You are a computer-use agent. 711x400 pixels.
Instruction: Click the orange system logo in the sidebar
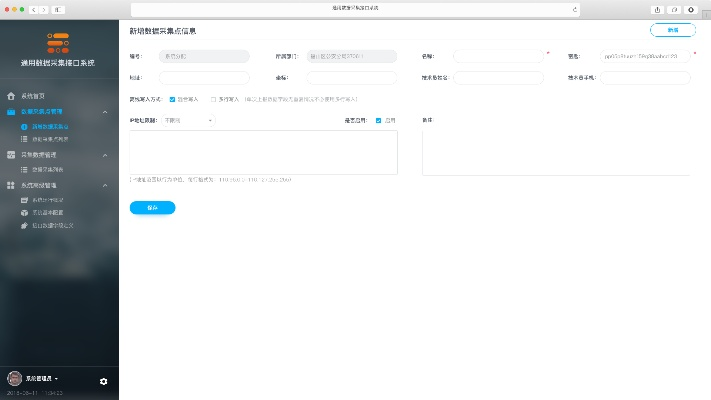(x=59, y=43)
